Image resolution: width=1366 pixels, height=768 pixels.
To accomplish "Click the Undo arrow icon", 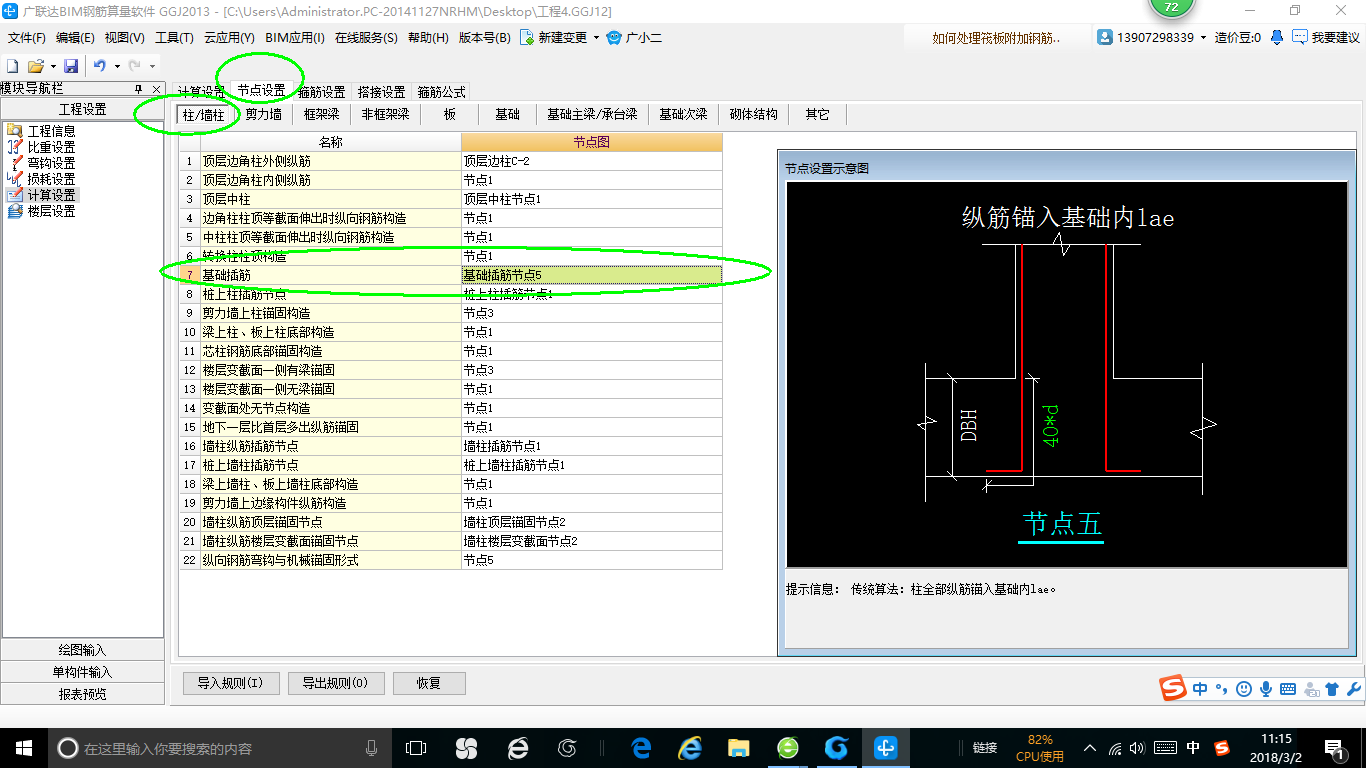I will point(100,65).
